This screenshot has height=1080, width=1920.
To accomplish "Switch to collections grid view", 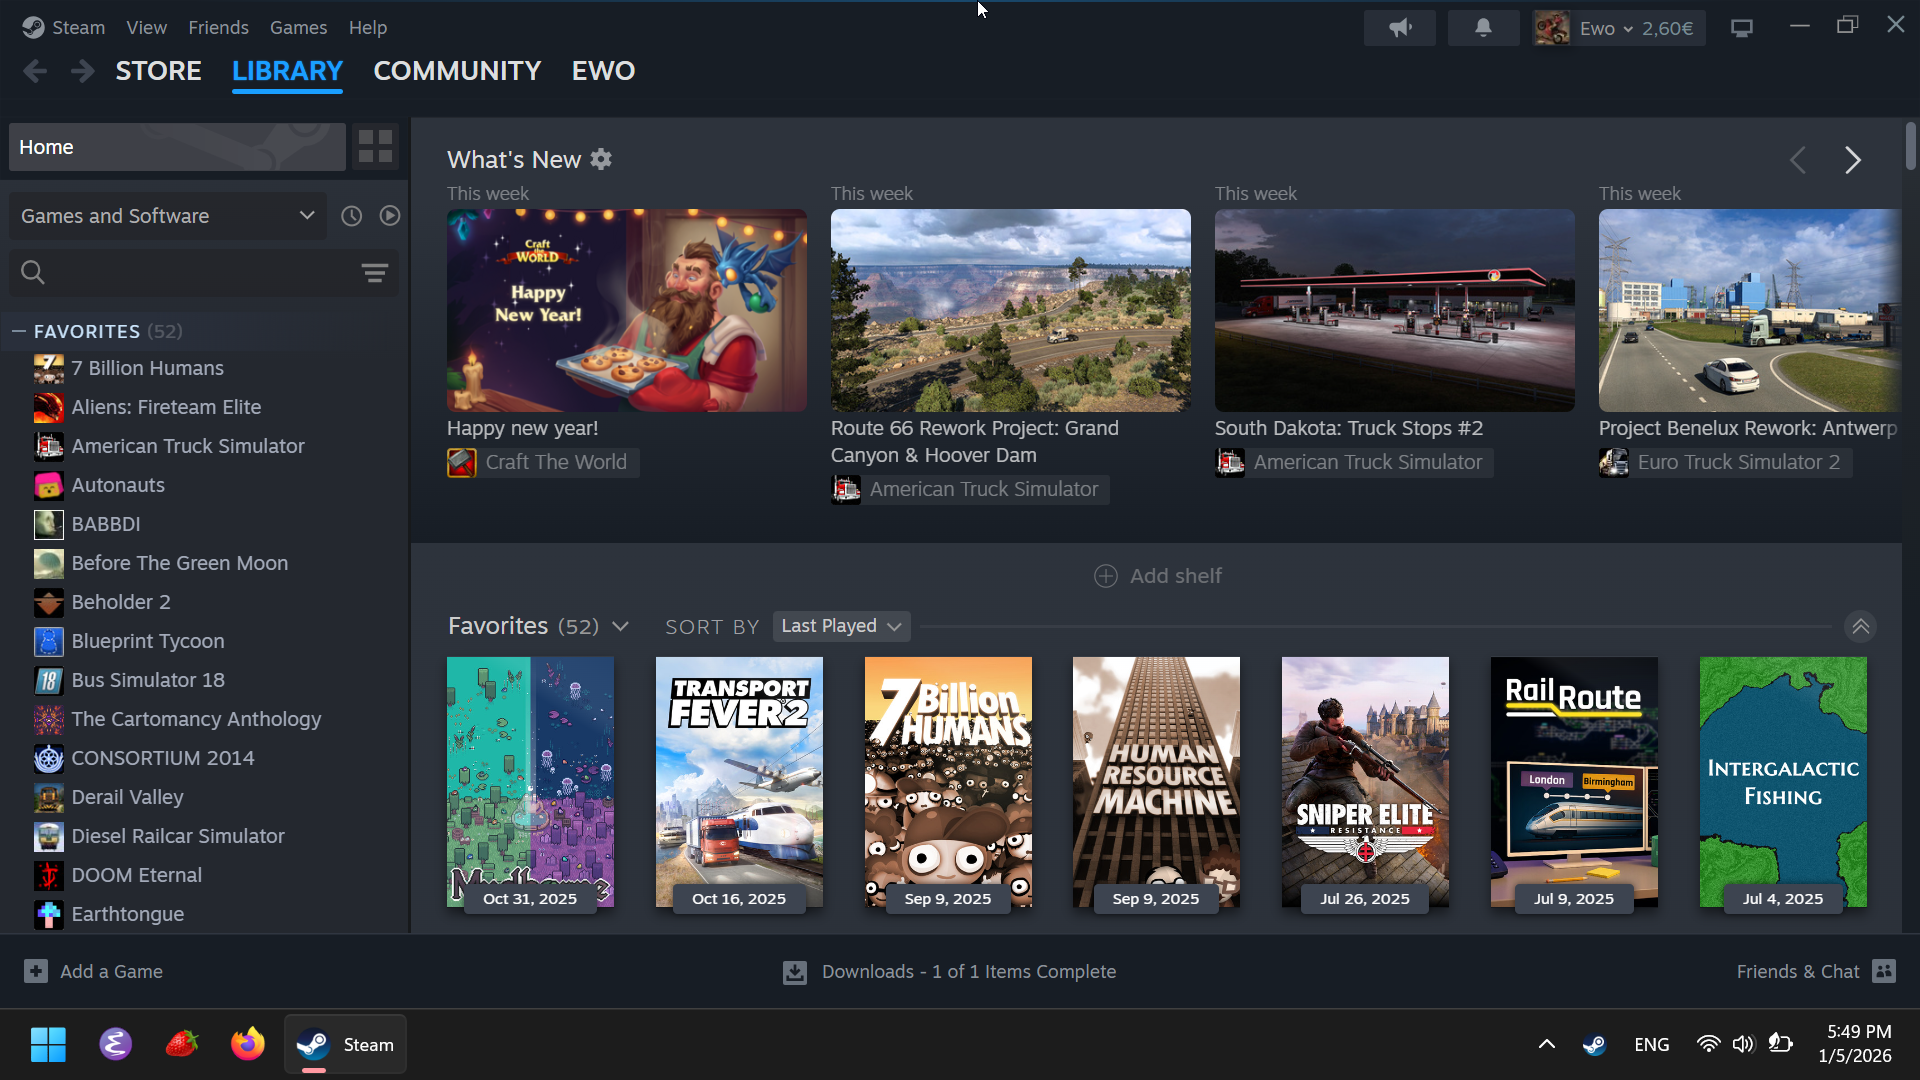I will click(x=375, y=147).
